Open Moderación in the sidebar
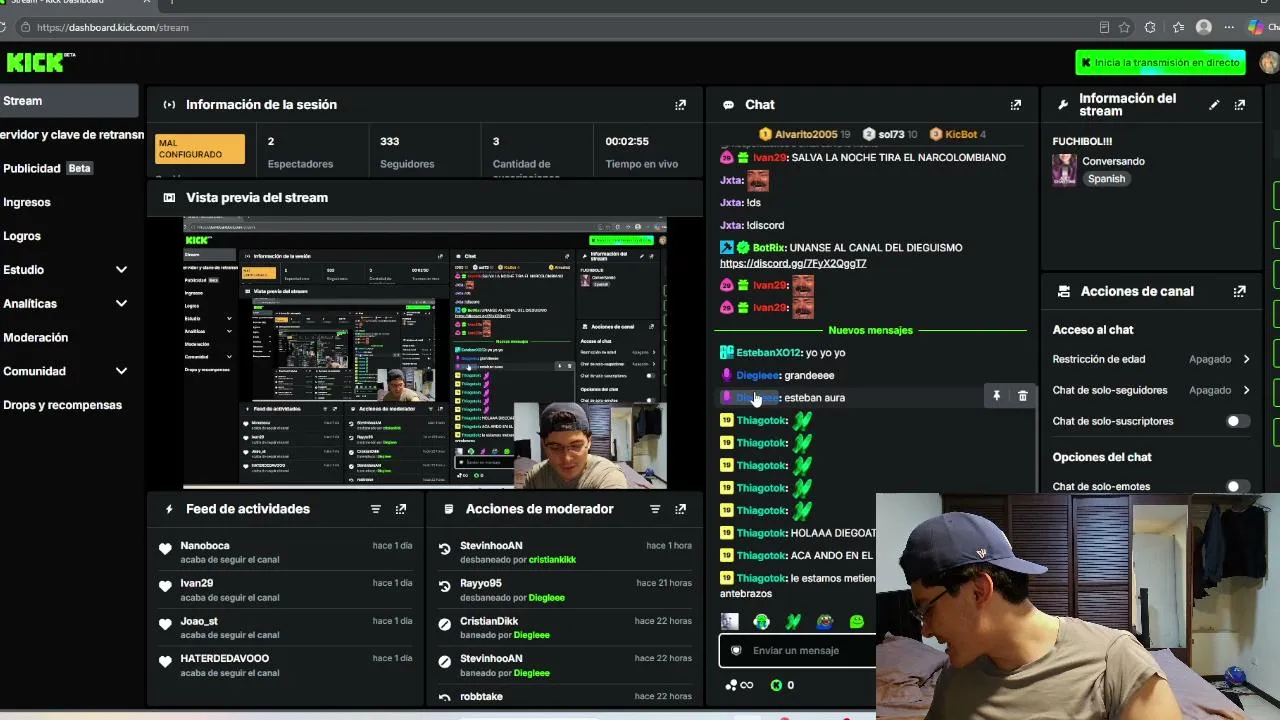The width and height of the screenshot is (1280, 720). [36, 338]
